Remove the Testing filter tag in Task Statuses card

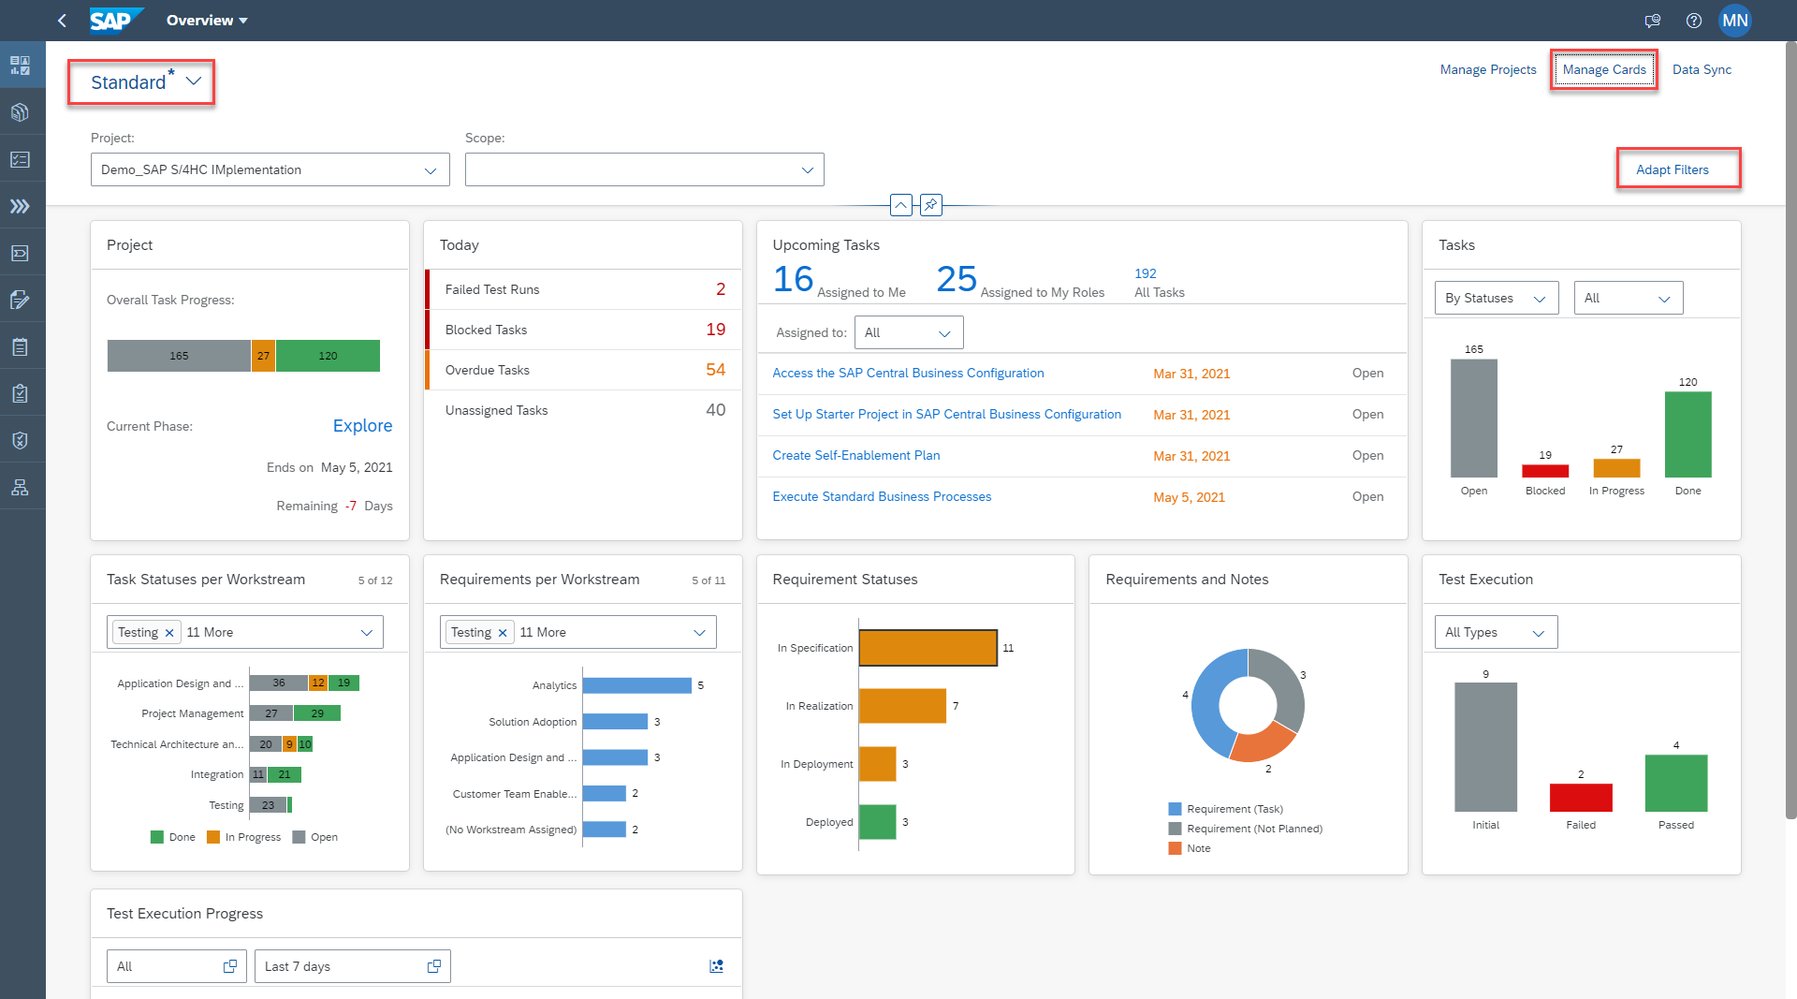point(169,631)
